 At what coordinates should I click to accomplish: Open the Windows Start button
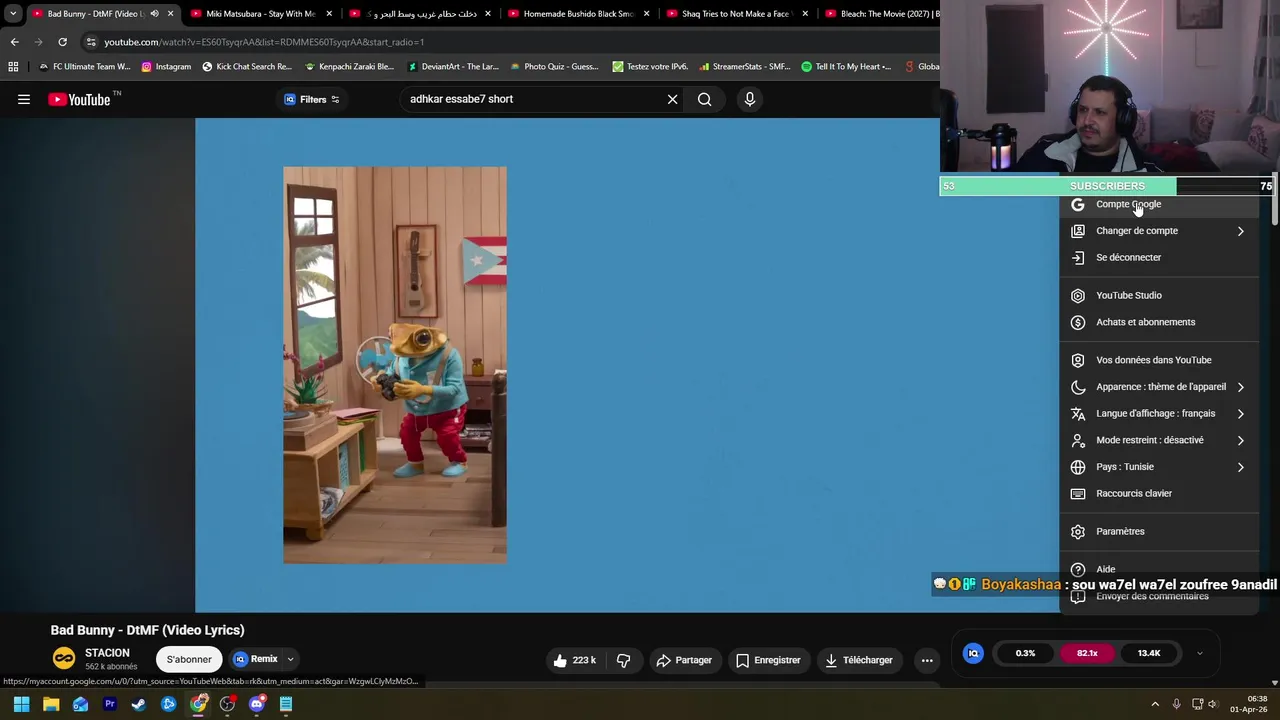[x=21, y=704]
